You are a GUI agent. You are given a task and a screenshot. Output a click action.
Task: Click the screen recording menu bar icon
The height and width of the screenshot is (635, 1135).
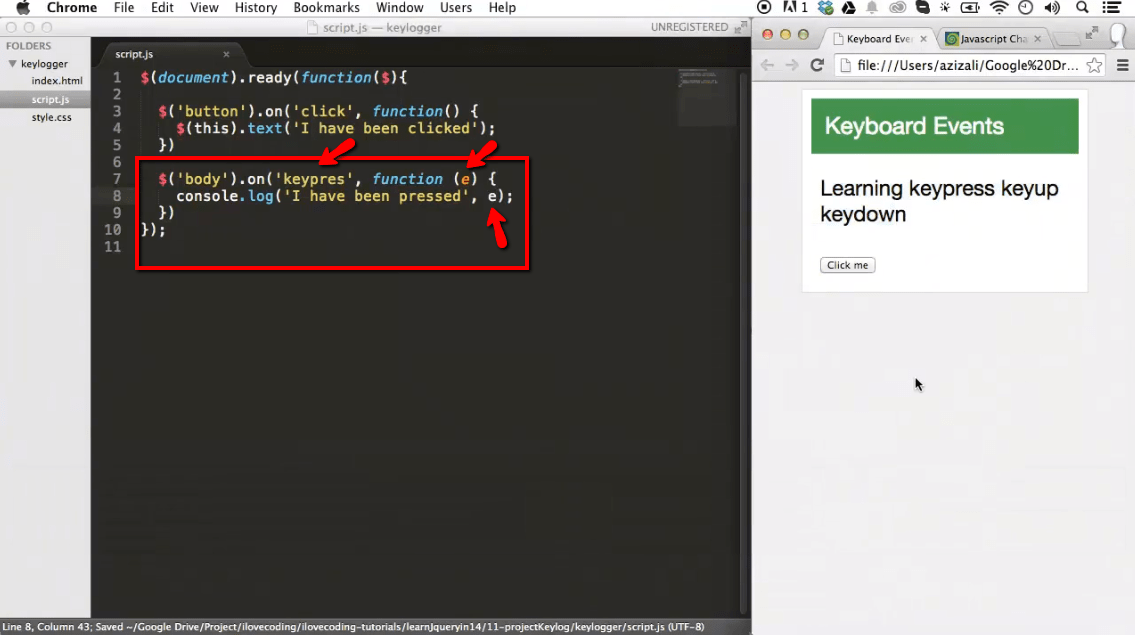(x=764, y=7)
